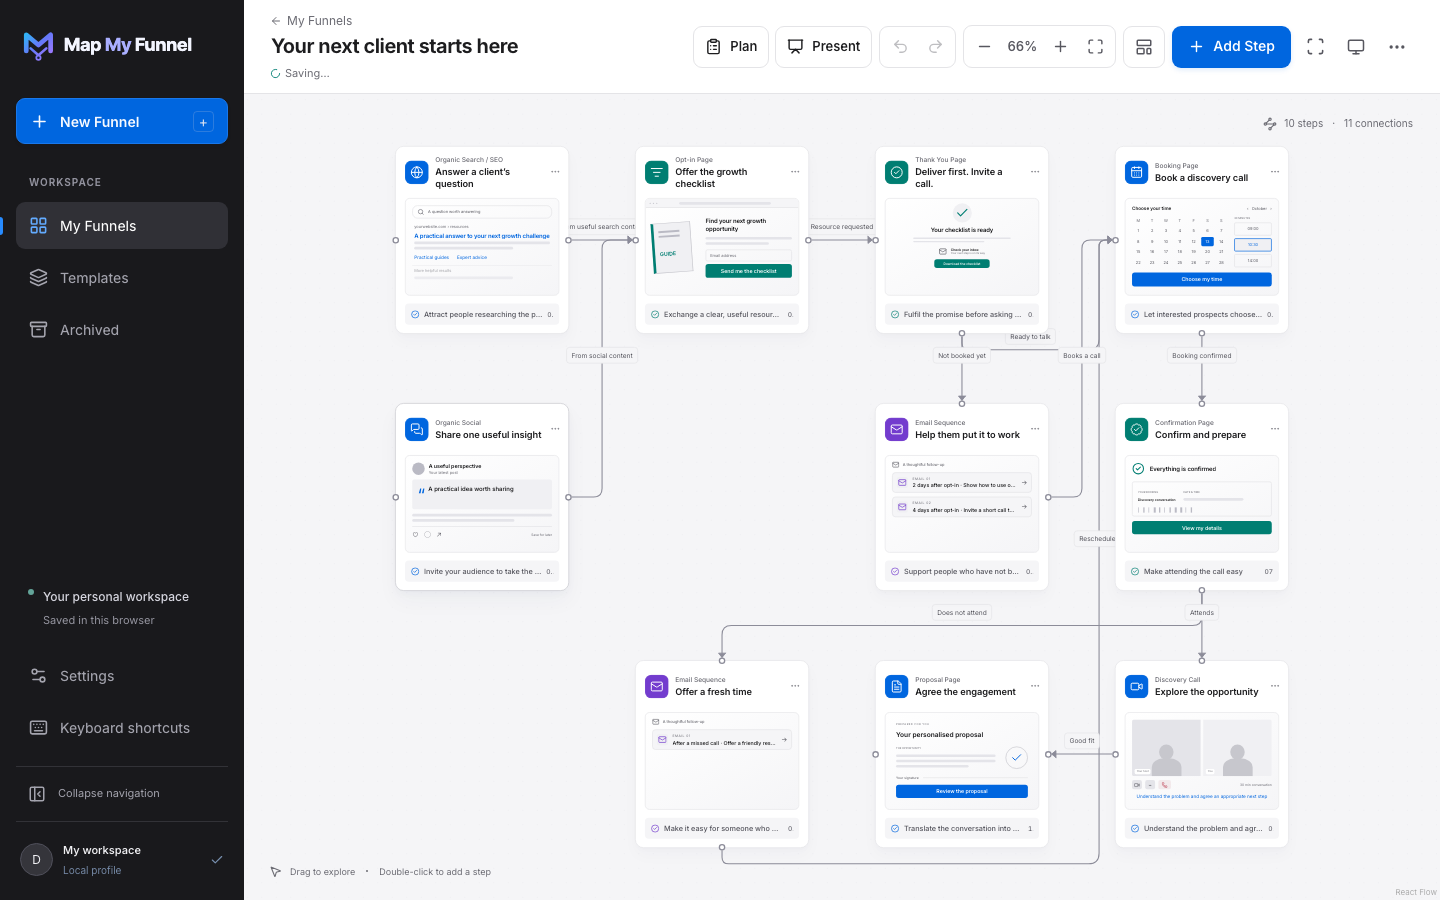The width and height of the screenshot is (1440, 900).
Task: Select the Help them put it to work email icon
Action: 897,429
